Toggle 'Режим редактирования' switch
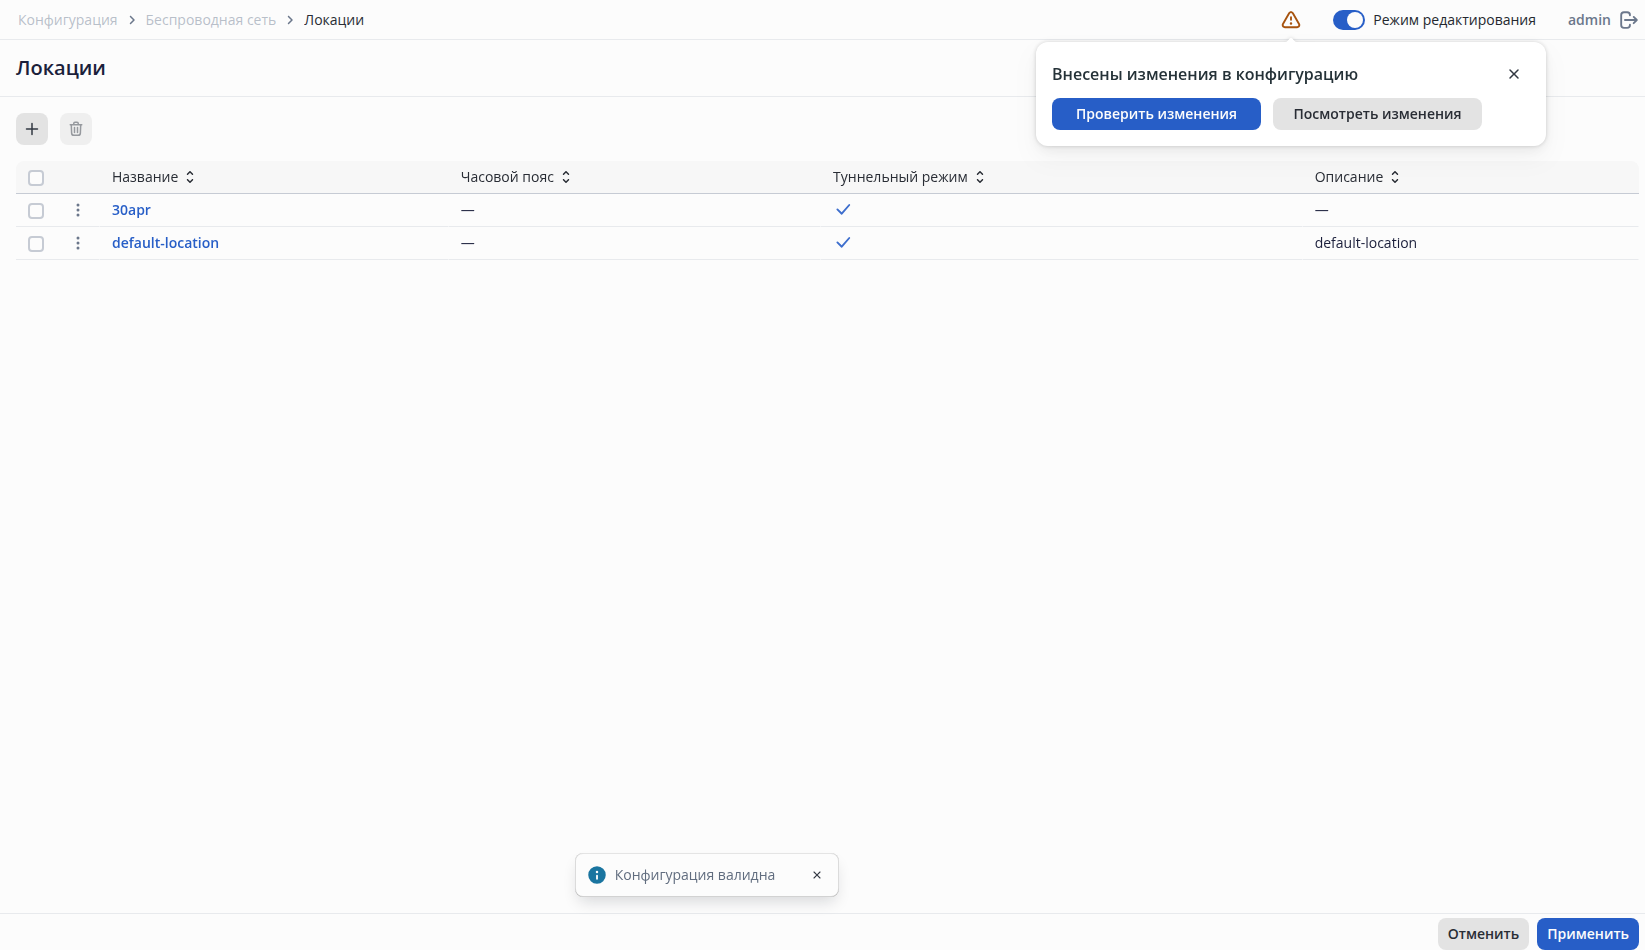 click(x=1349, y=20)
